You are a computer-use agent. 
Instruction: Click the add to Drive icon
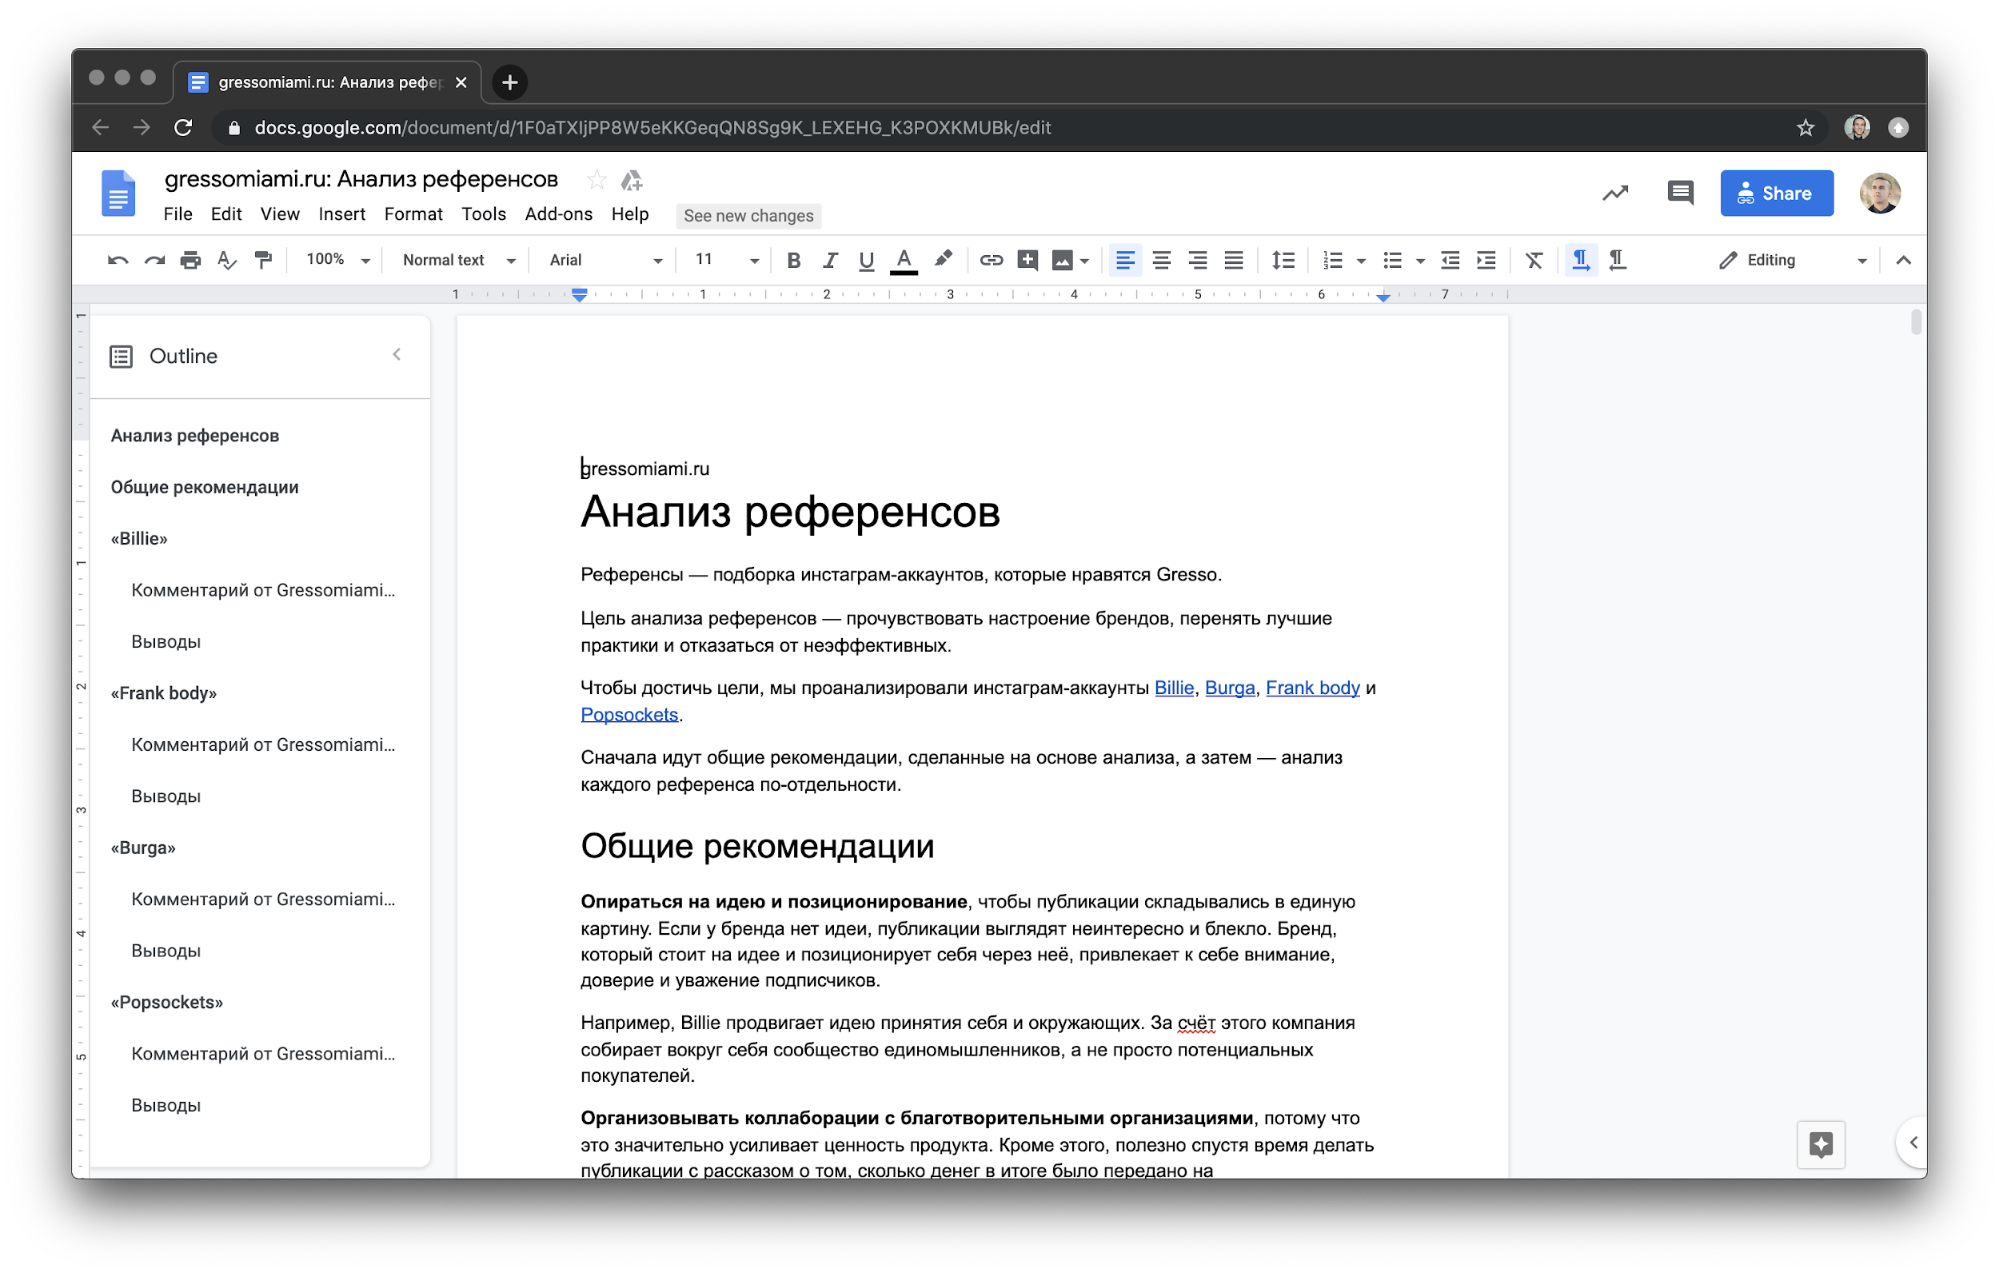pos(631,180)
